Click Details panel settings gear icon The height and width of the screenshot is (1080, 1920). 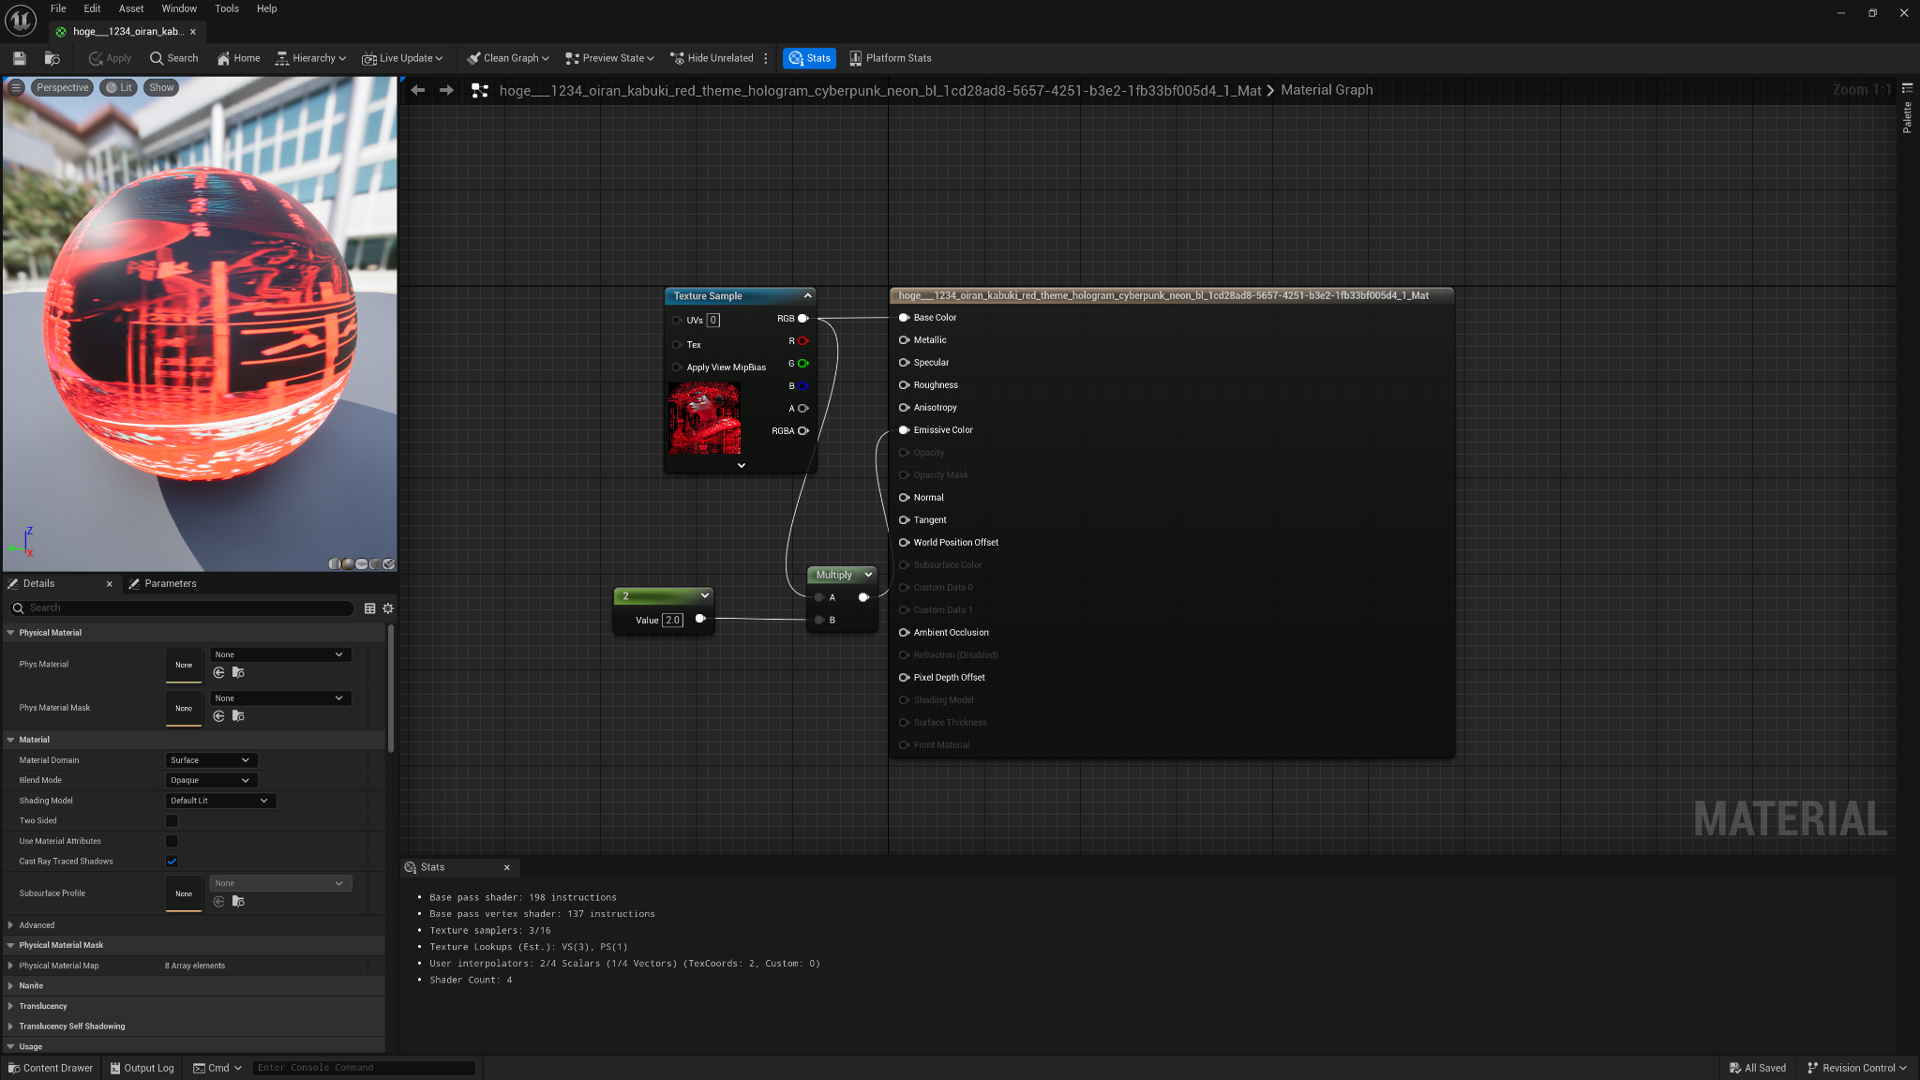(388, 608)
